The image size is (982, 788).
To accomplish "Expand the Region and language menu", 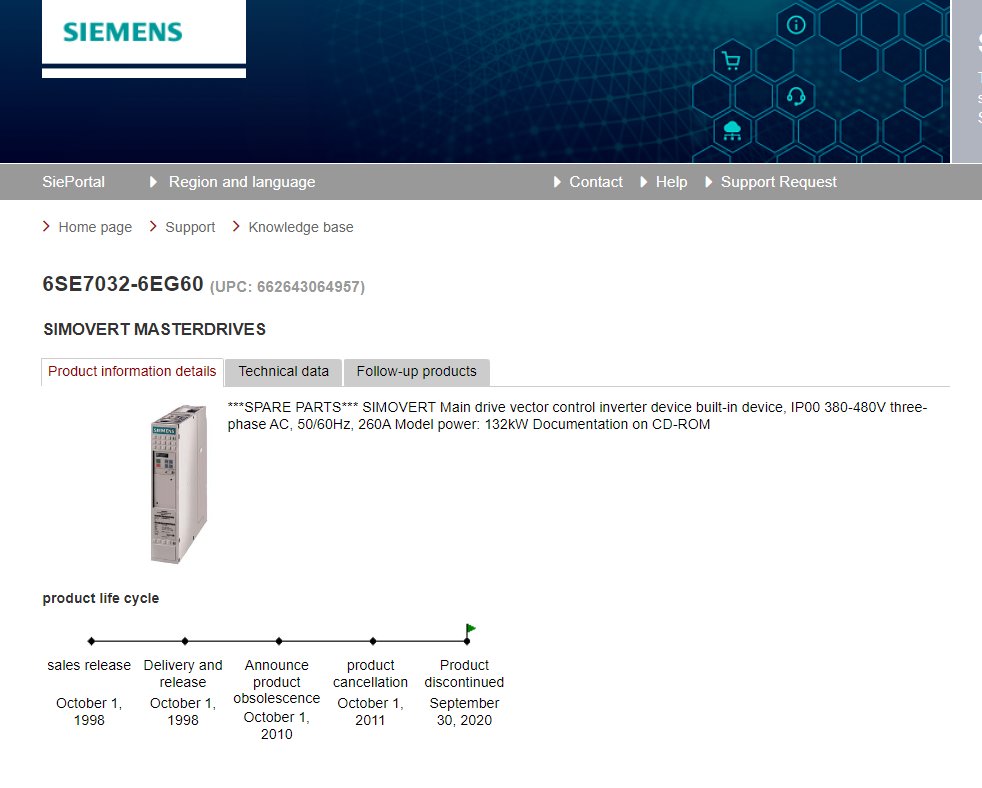I will pyautogui.click(x=241, y=182).
